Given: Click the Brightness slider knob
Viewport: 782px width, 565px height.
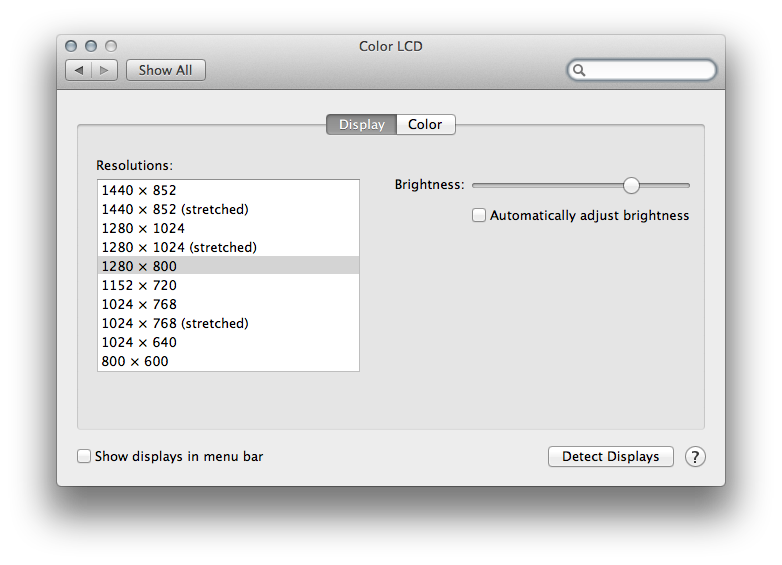Looking at the screenshot, I should pos(631,185).
